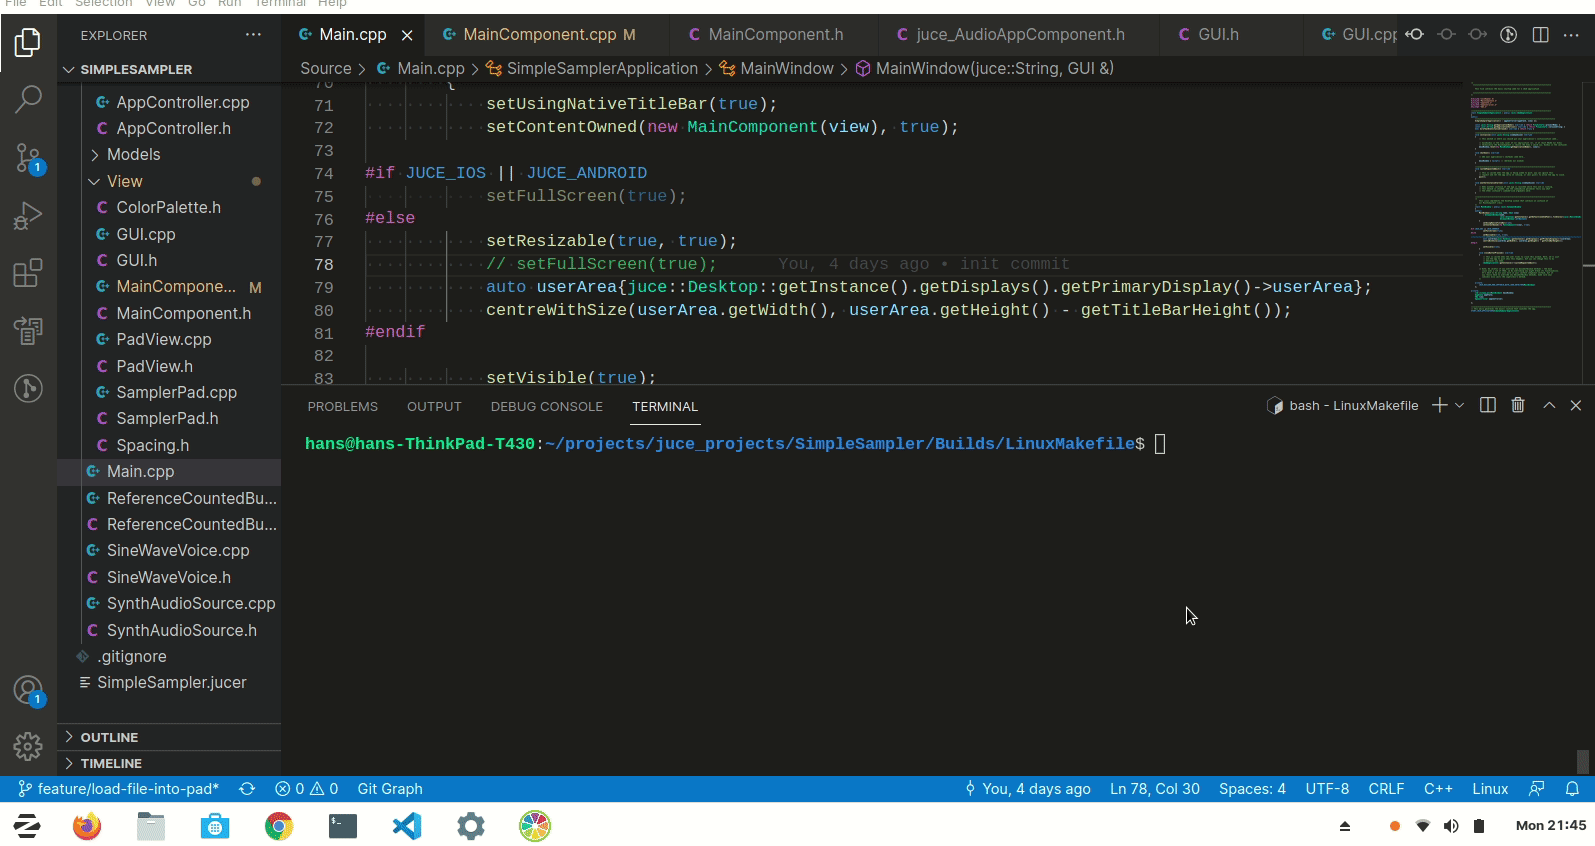Image resolution: width=1595 pixels, height=846 pixels.
Task: Click the synchronize changes icon in status bar
Action: coord(247,789)
